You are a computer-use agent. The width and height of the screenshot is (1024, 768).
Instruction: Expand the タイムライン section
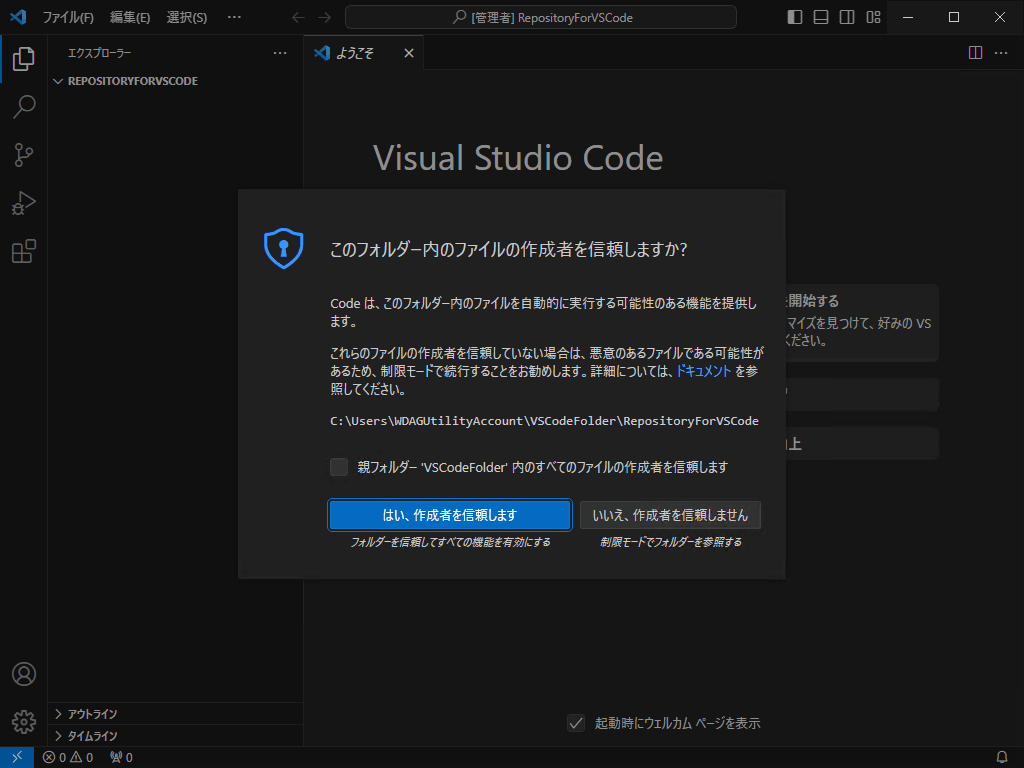click(x=175, y=736)
